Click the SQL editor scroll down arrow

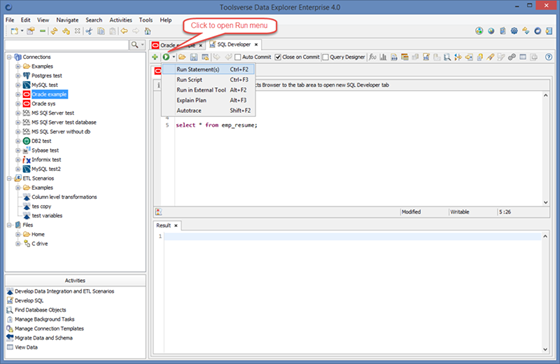click(x=545, y=202)
